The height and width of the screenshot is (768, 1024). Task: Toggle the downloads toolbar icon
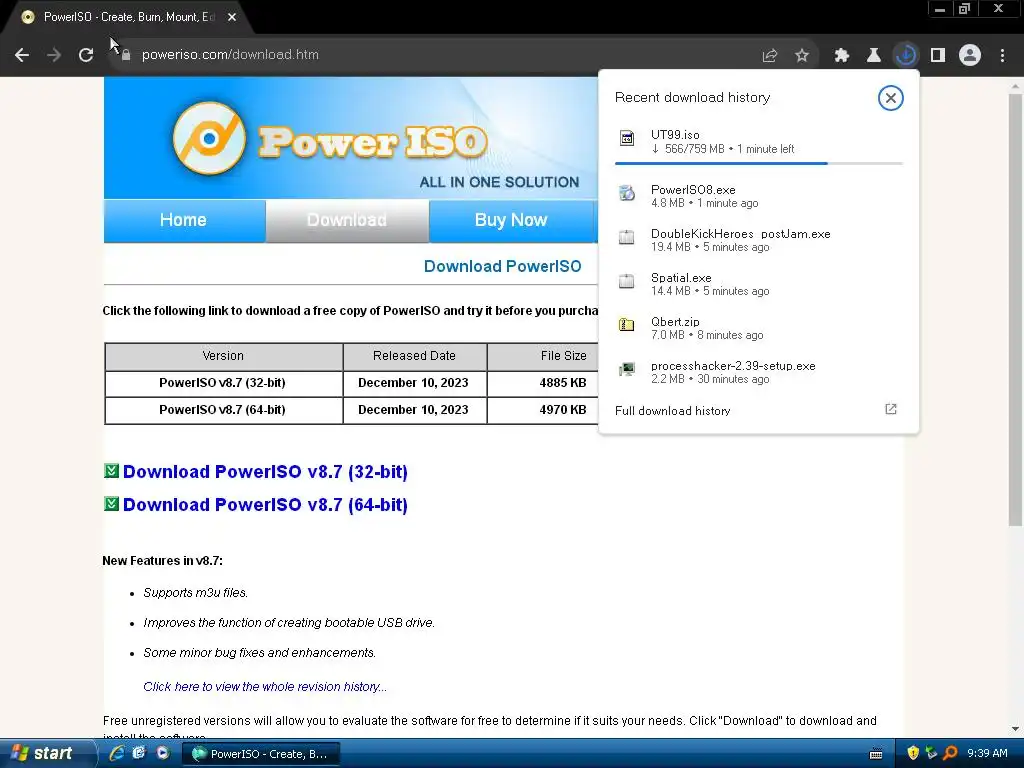click(906, 56)
